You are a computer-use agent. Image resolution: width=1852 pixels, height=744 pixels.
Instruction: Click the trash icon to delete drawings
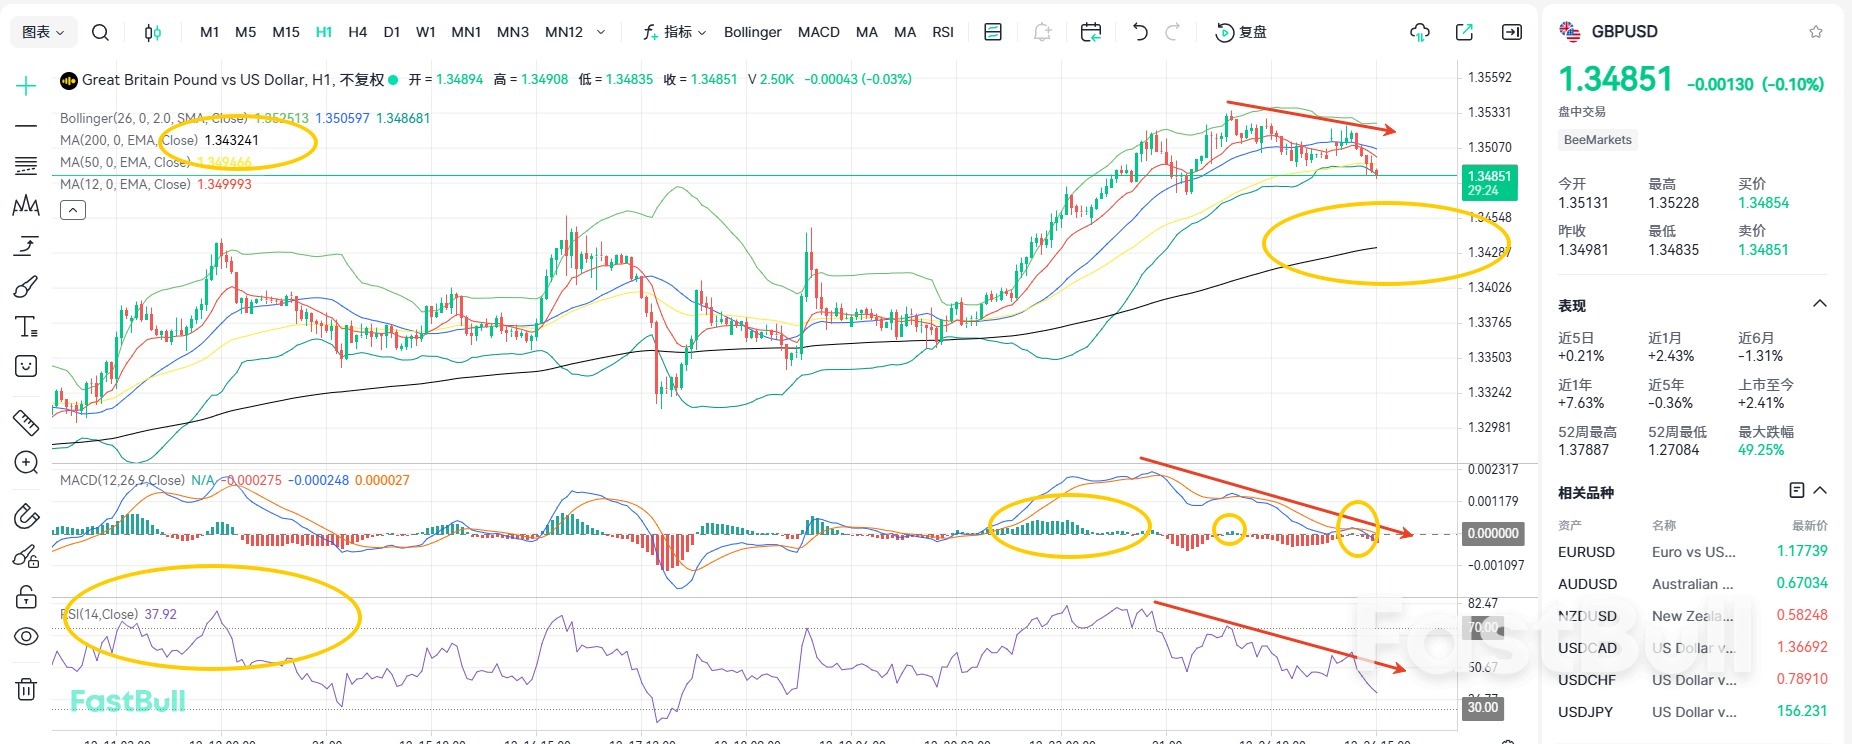(x=26, y=689)
